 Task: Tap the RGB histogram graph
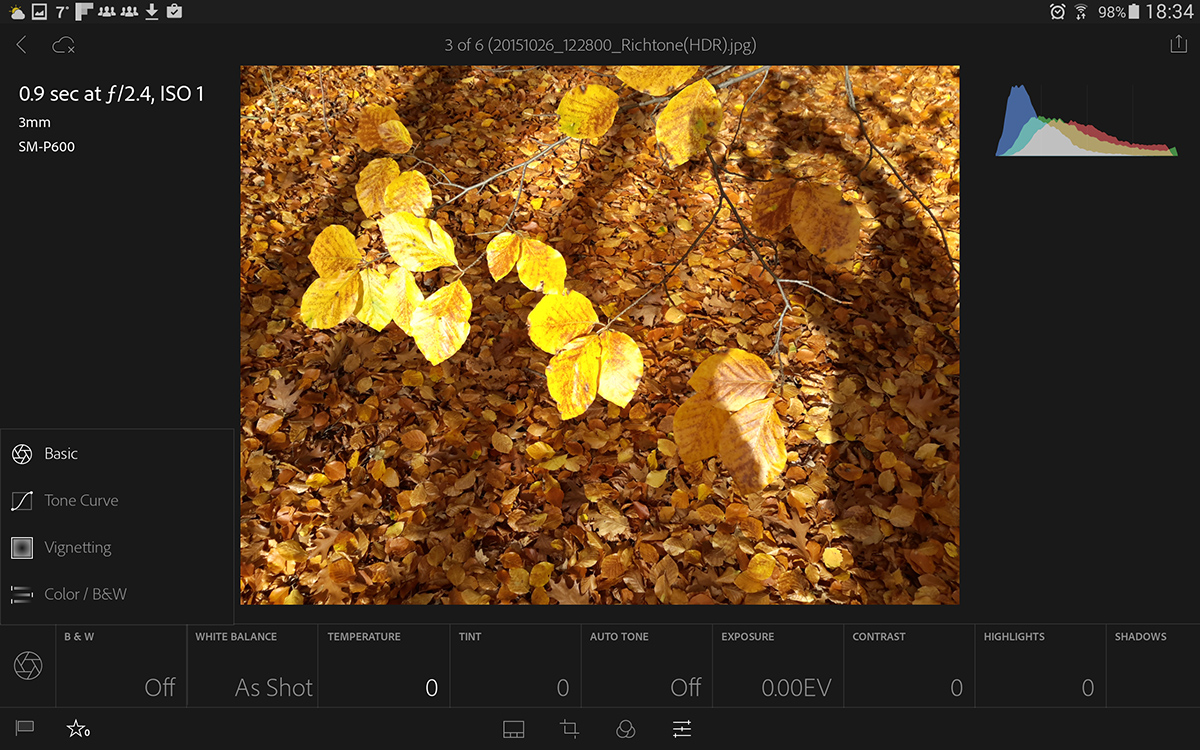pyautogui.click(x=1087, y=120)
